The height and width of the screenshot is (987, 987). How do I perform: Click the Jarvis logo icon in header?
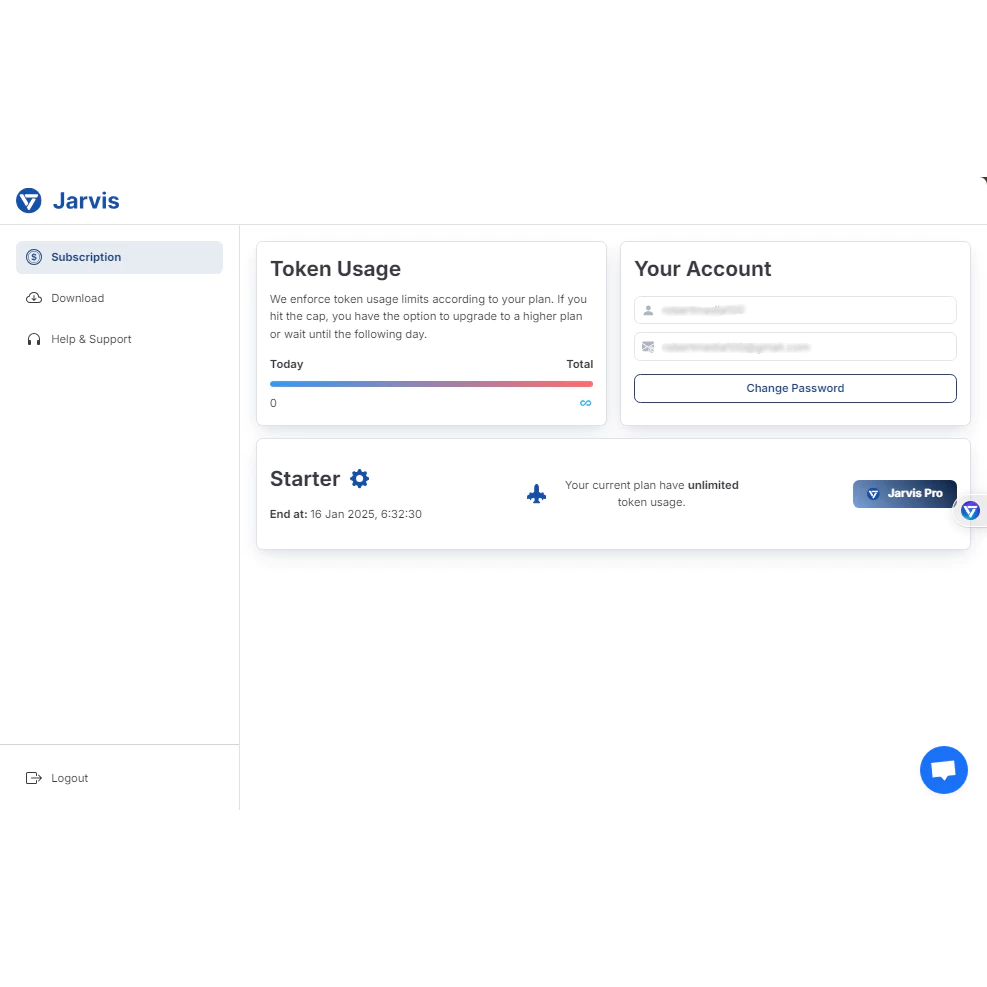[28, 201]
